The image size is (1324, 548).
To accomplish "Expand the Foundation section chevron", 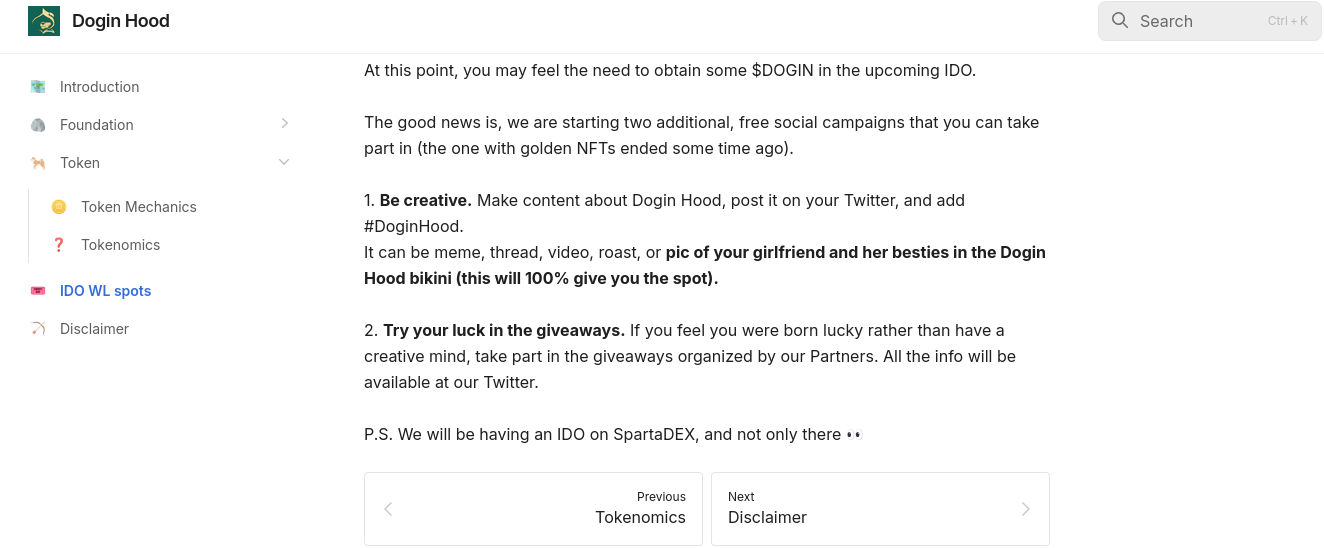I will (284, 124).
